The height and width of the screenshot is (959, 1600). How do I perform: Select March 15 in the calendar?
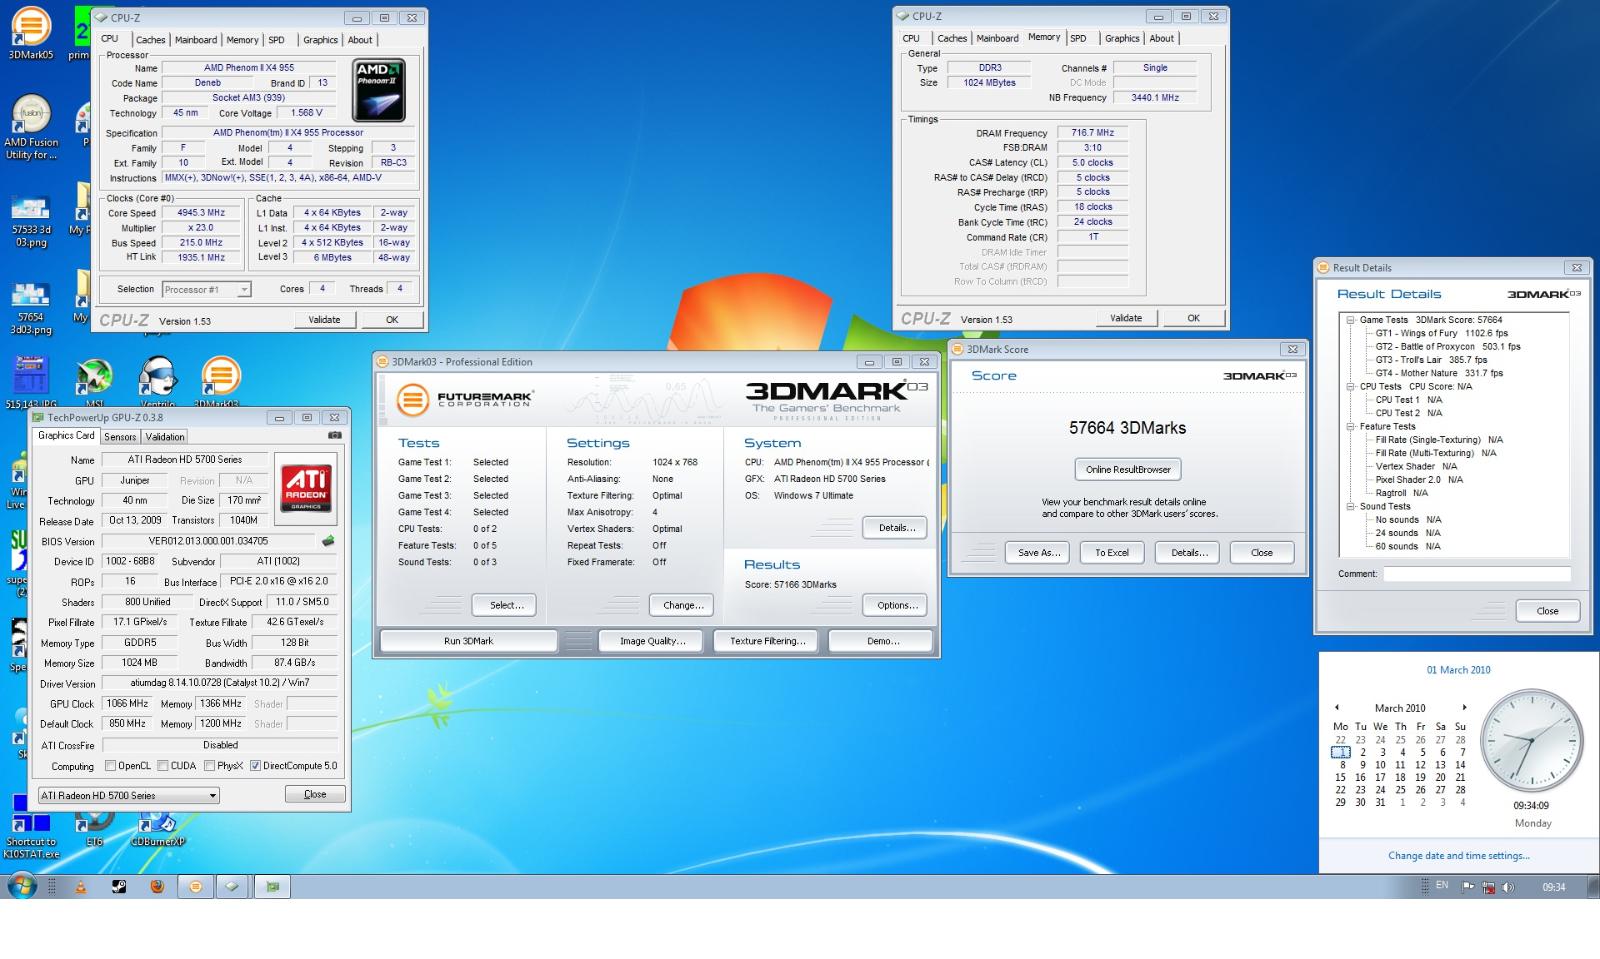[x=1340, y=777]
